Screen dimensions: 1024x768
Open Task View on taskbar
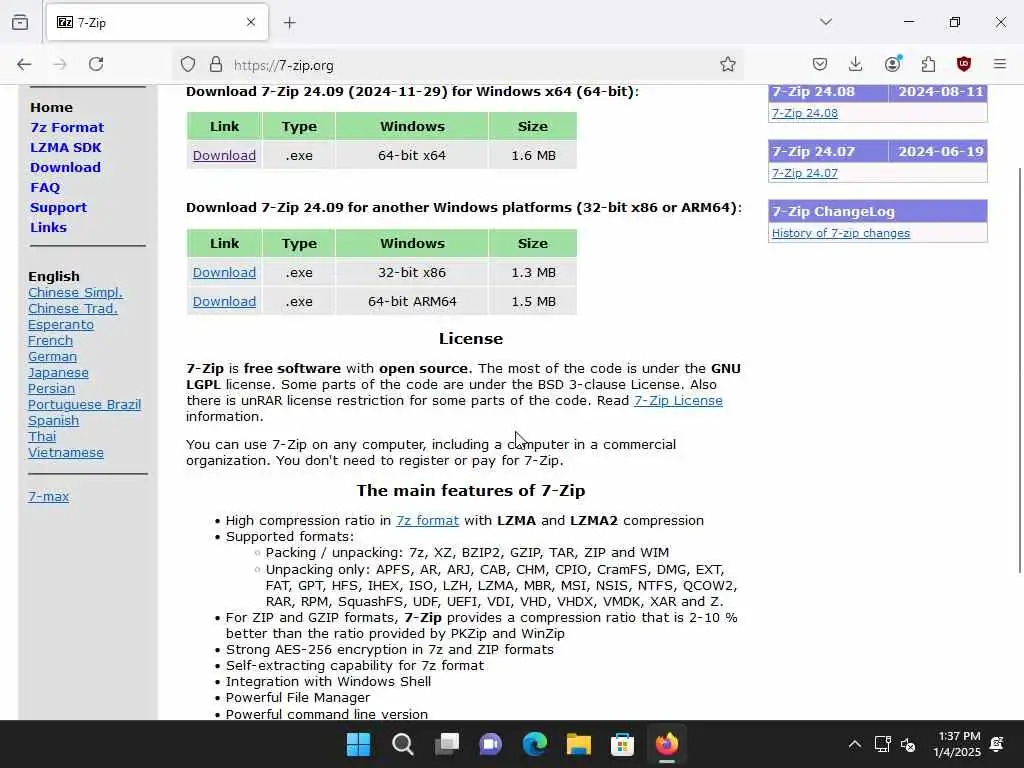pyautogui.click(x=447, y=744)
